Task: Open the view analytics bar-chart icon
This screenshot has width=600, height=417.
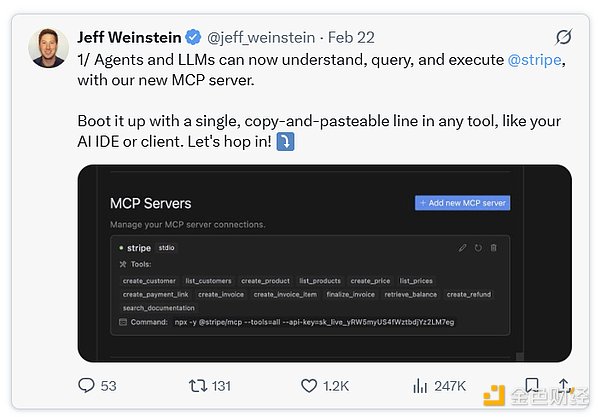Action: click(420, 385)
